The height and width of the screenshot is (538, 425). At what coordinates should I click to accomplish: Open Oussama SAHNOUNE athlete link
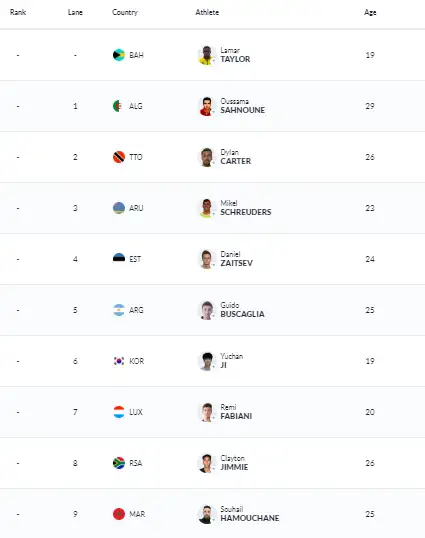tap(243, 106)
